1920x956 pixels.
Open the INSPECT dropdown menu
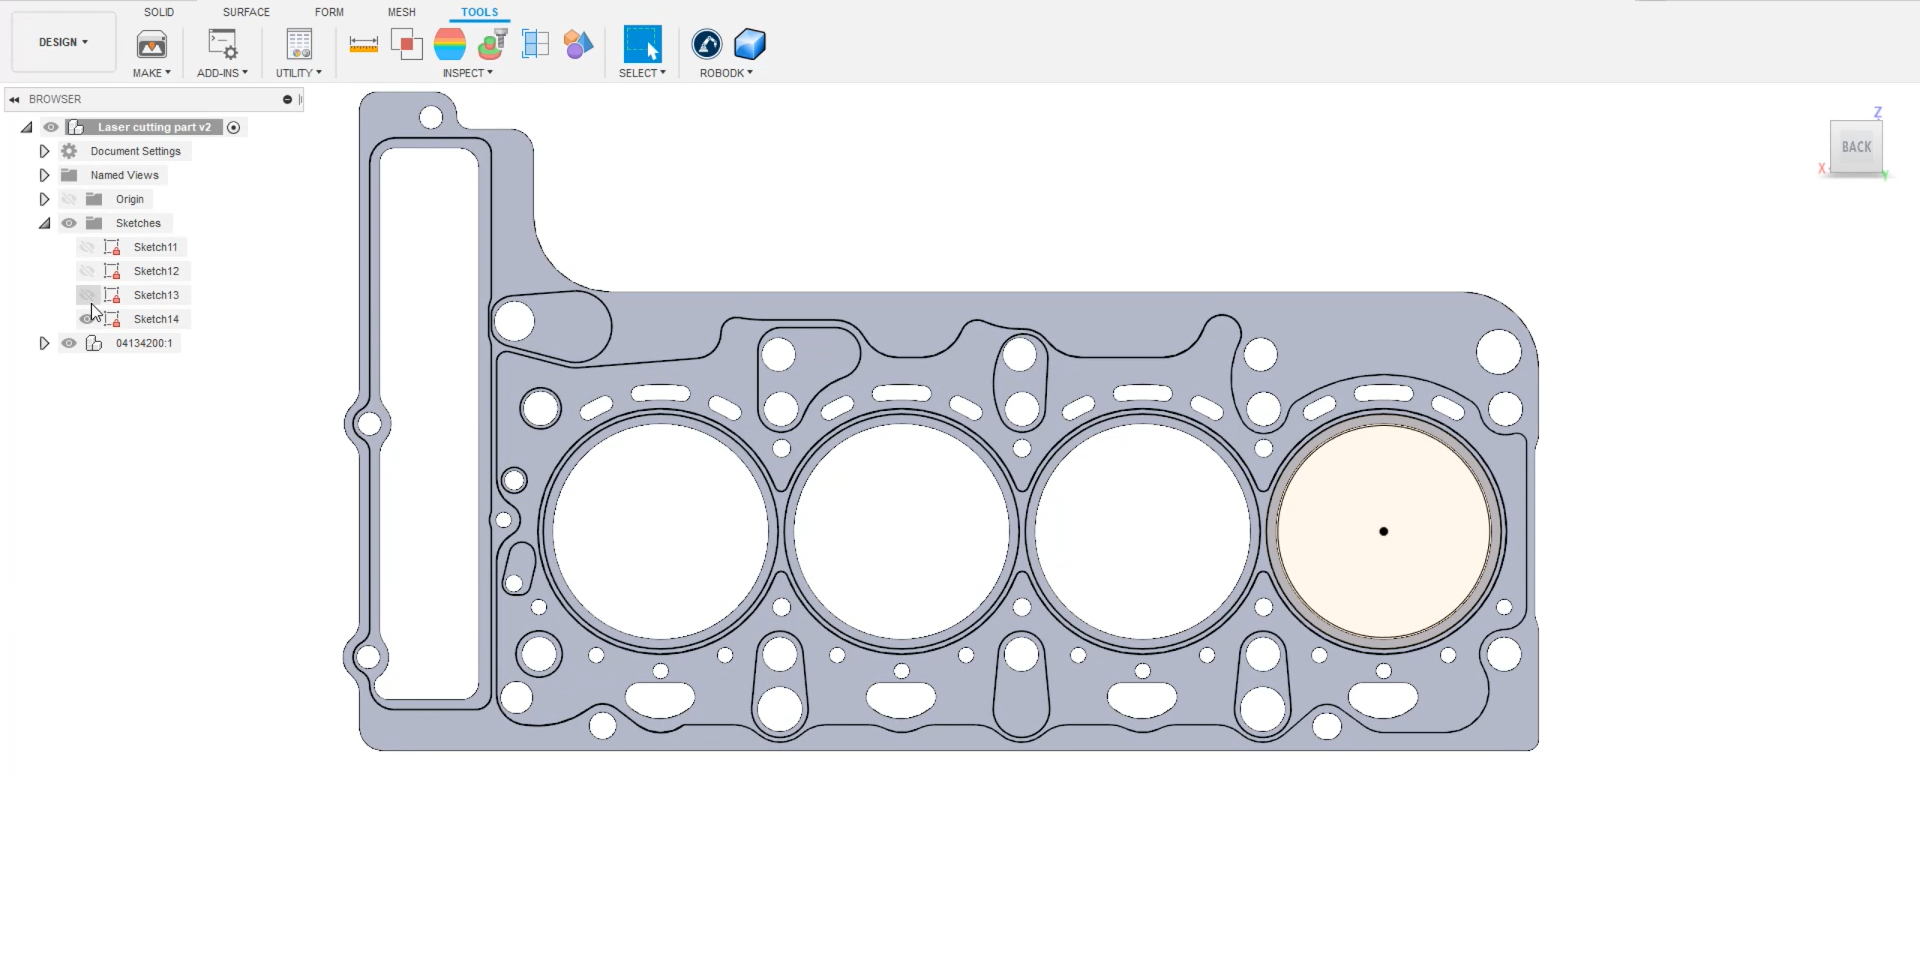tap(468, 72)
